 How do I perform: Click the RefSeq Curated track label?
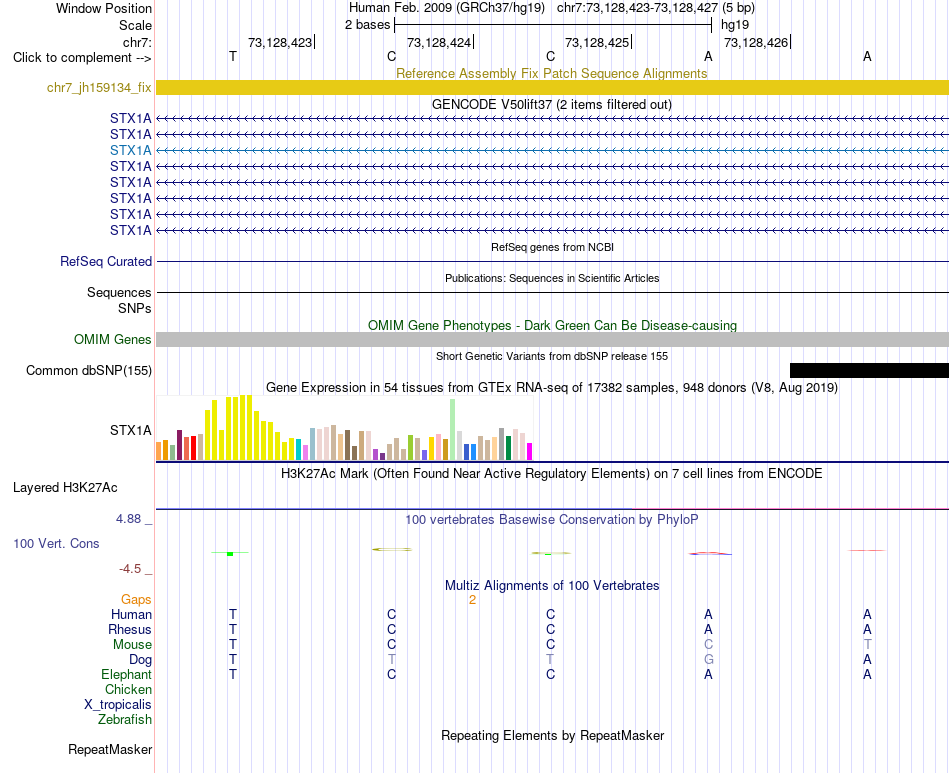click(105, 262)
